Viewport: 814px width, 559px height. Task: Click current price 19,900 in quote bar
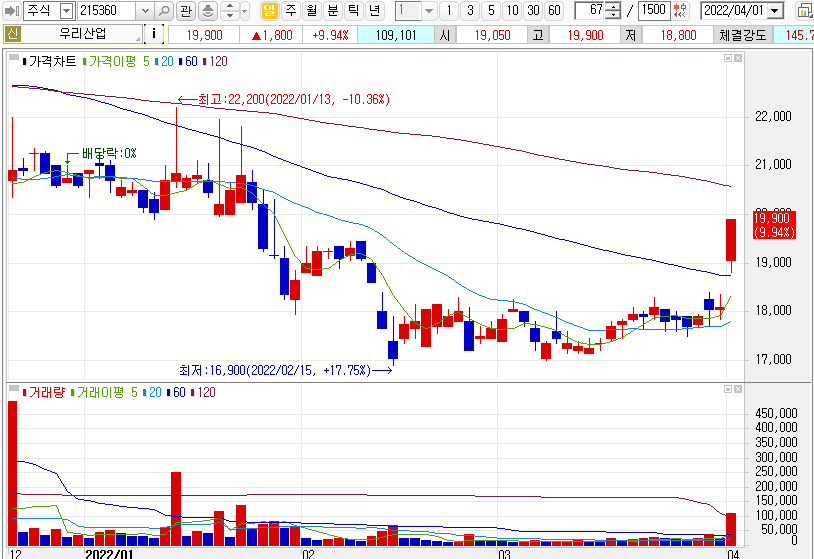click(x=205, y=35)
